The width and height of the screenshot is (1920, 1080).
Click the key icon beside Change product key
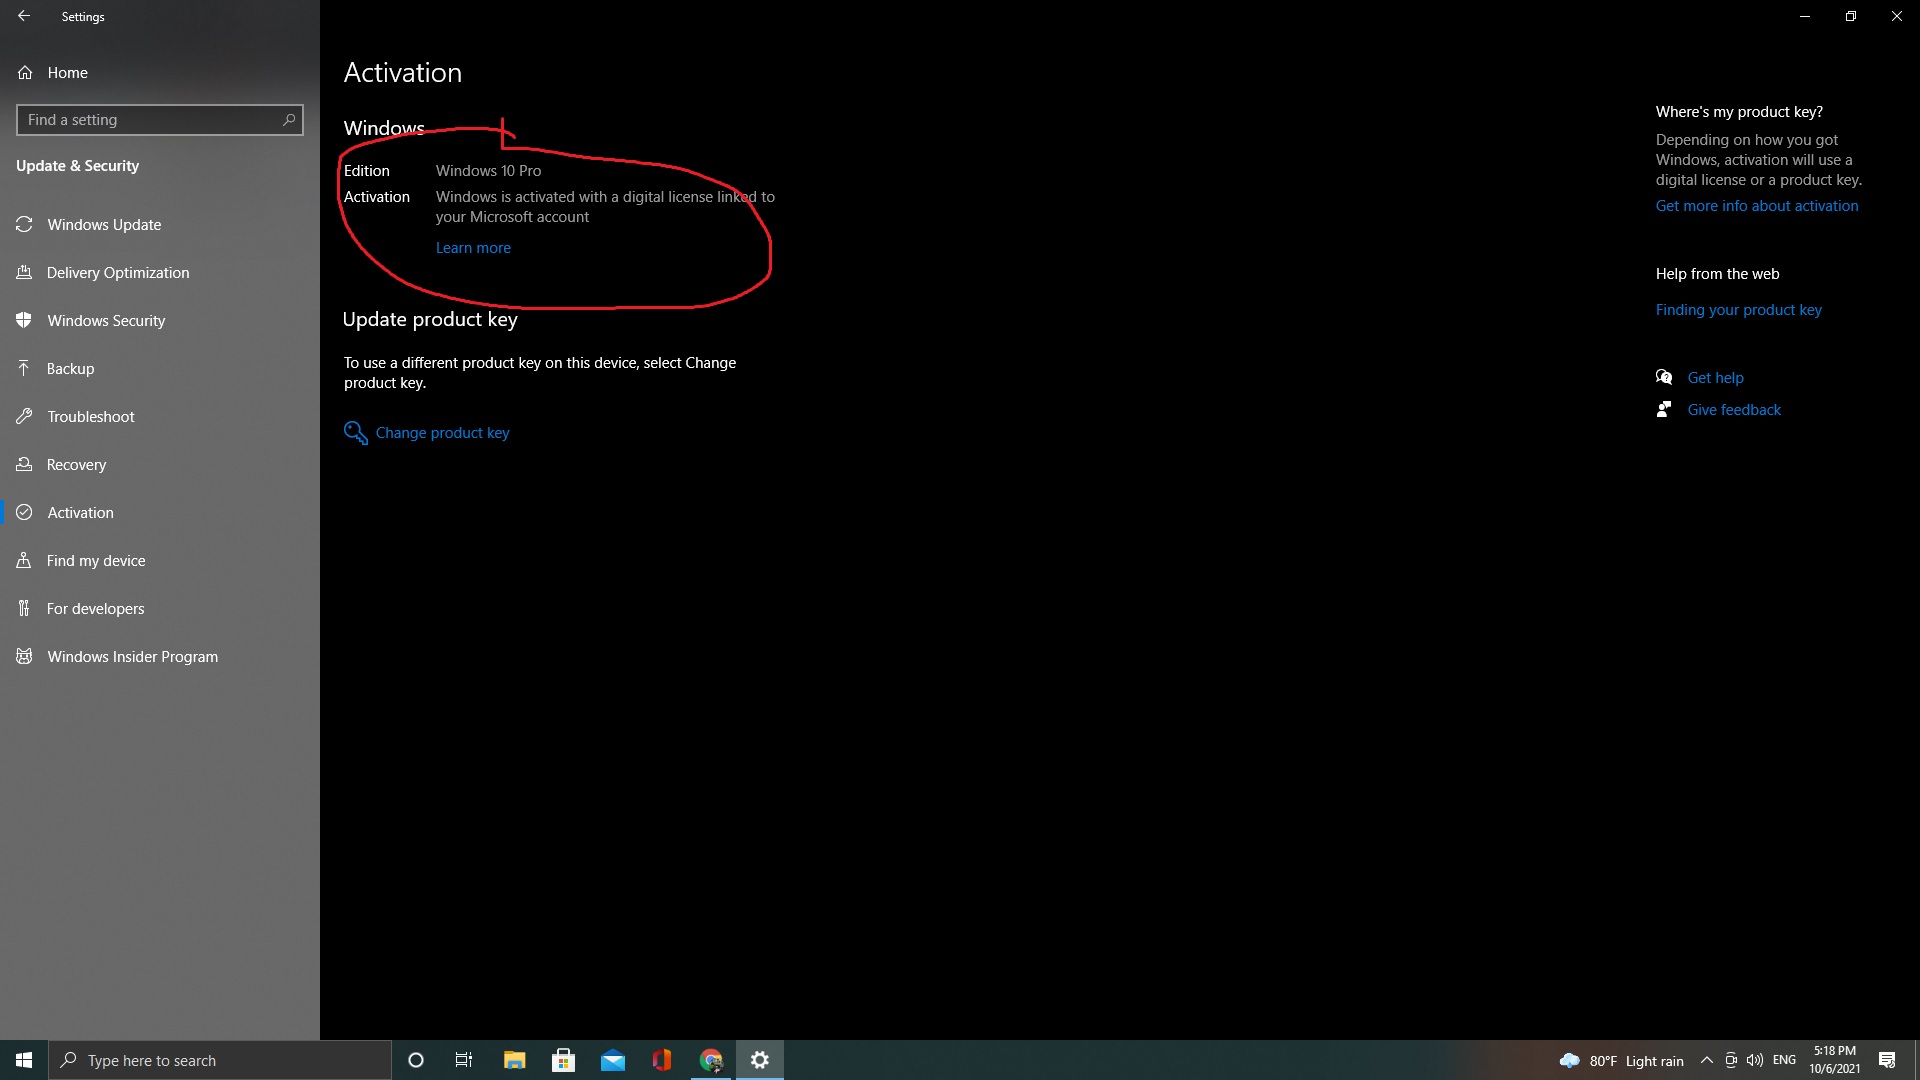[x=355, y=433]
